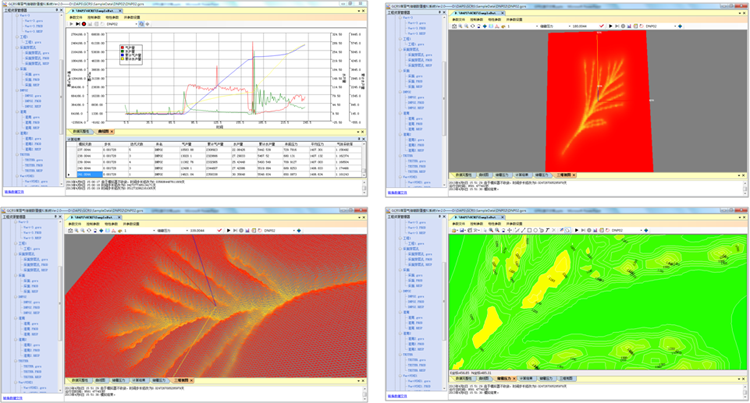
Task: Click open folder icon in green contour map window
Action: [x=454, y=230]
